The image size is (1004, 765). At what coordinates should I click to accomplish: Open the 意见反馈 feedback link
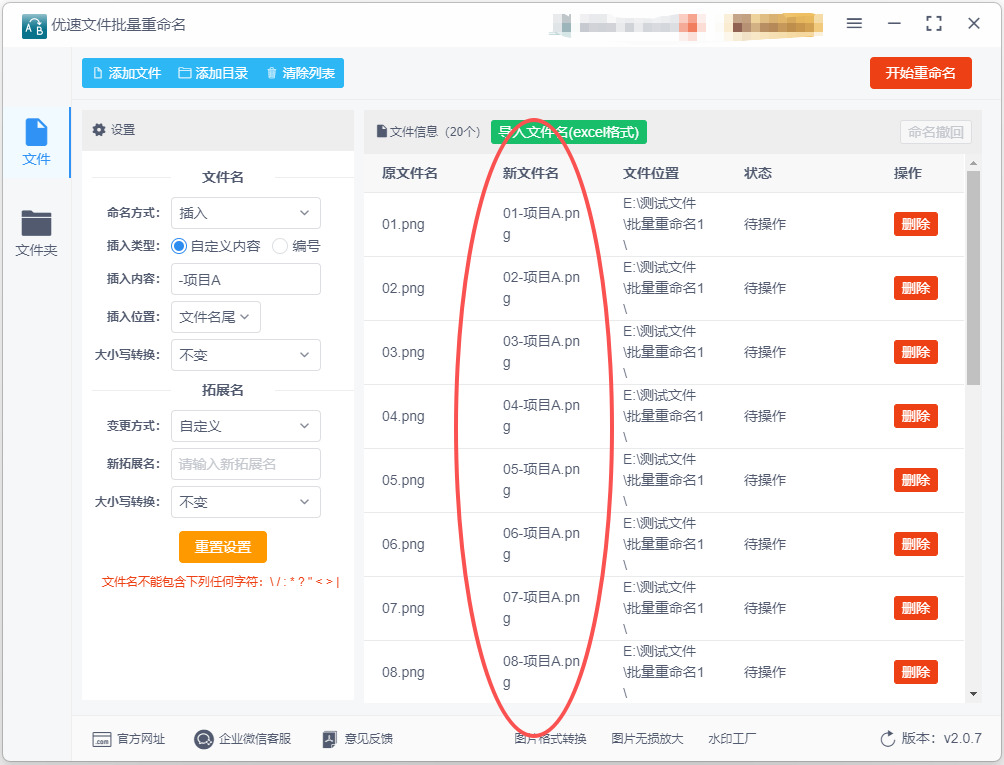(x=369, y=739)
